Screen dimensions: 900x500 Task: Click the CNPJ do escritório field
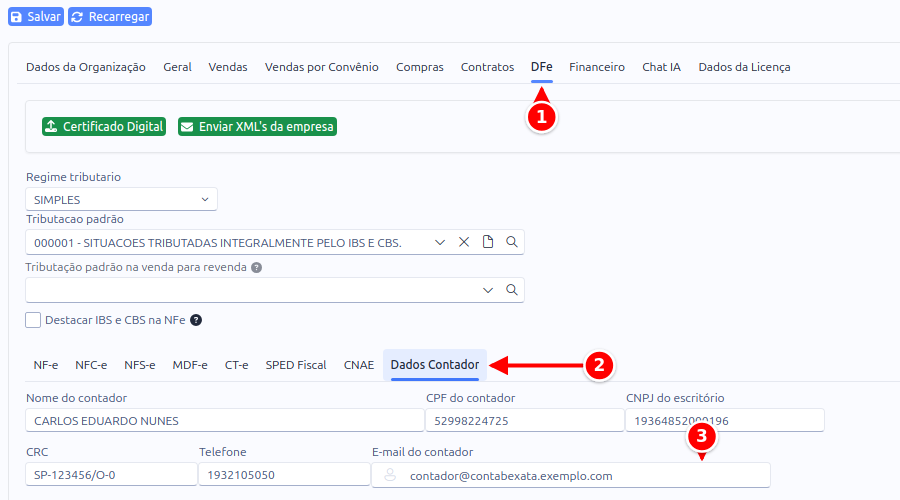click(725, 421)
